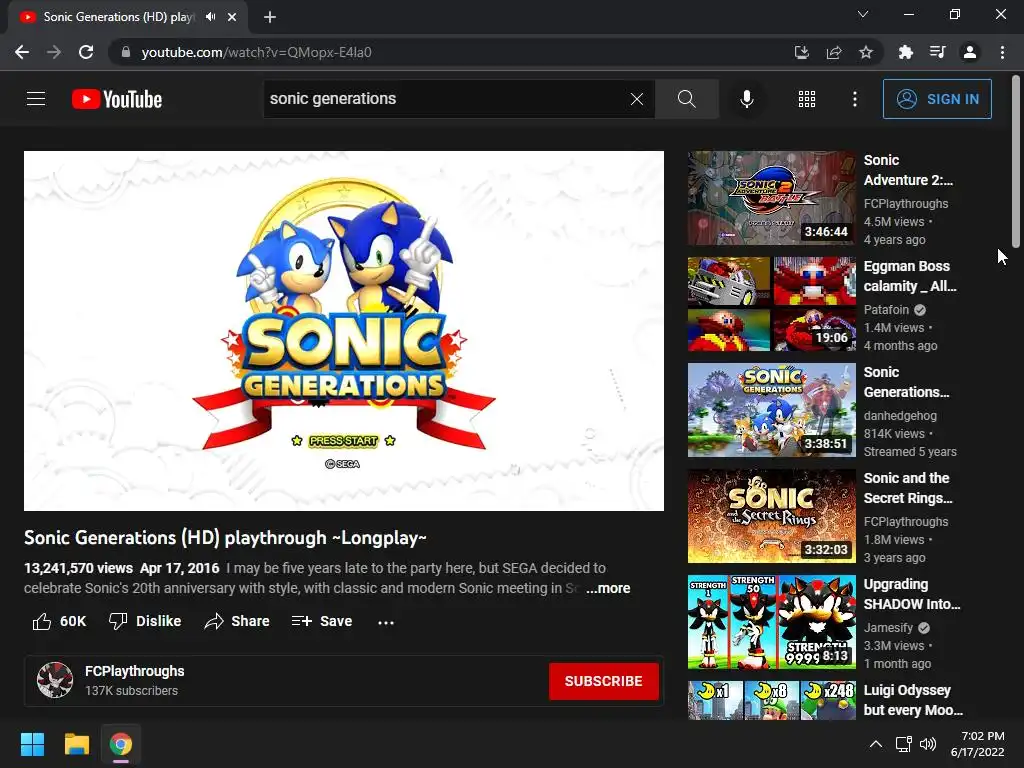The image size is (1024, 768).
Task: Open the Eggman Boss calamity title link
Action: pos(910,276)
